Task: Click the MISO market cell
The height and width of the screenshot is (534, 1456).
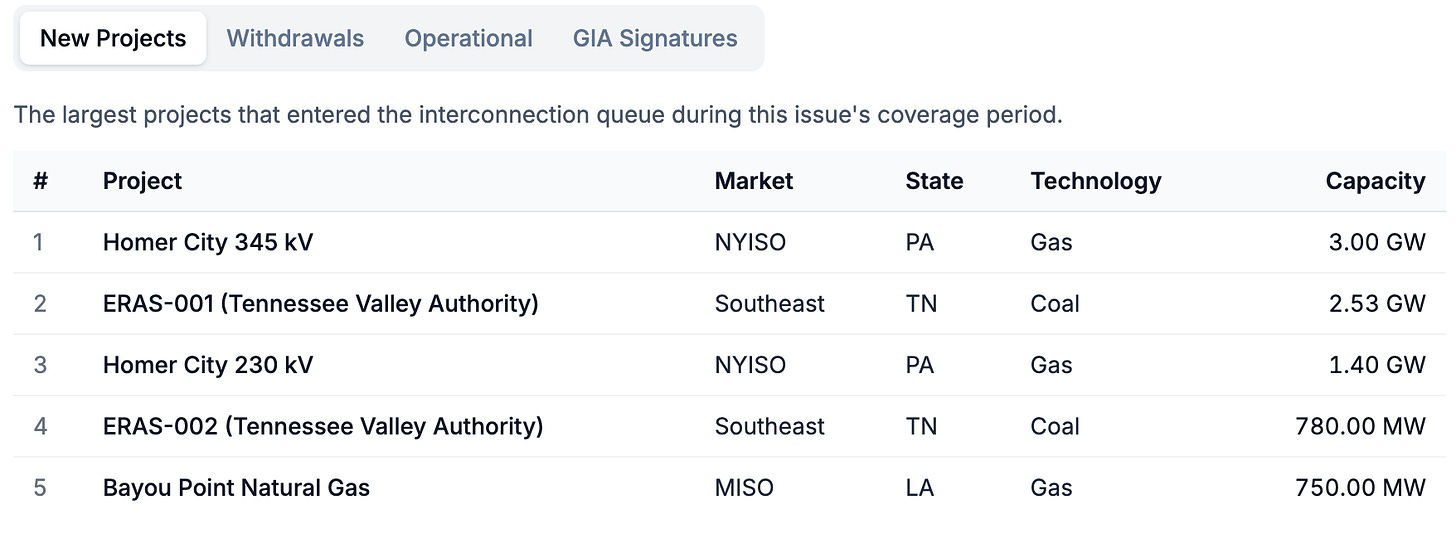Action: [744, 488]
